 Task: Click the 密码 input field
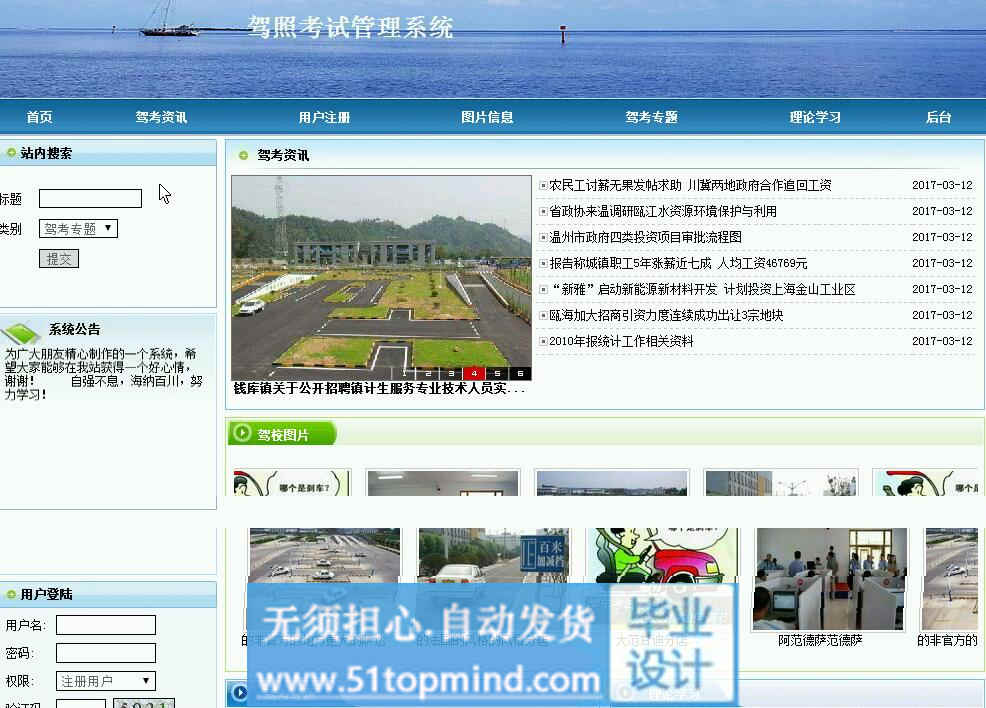pos(106,653)
